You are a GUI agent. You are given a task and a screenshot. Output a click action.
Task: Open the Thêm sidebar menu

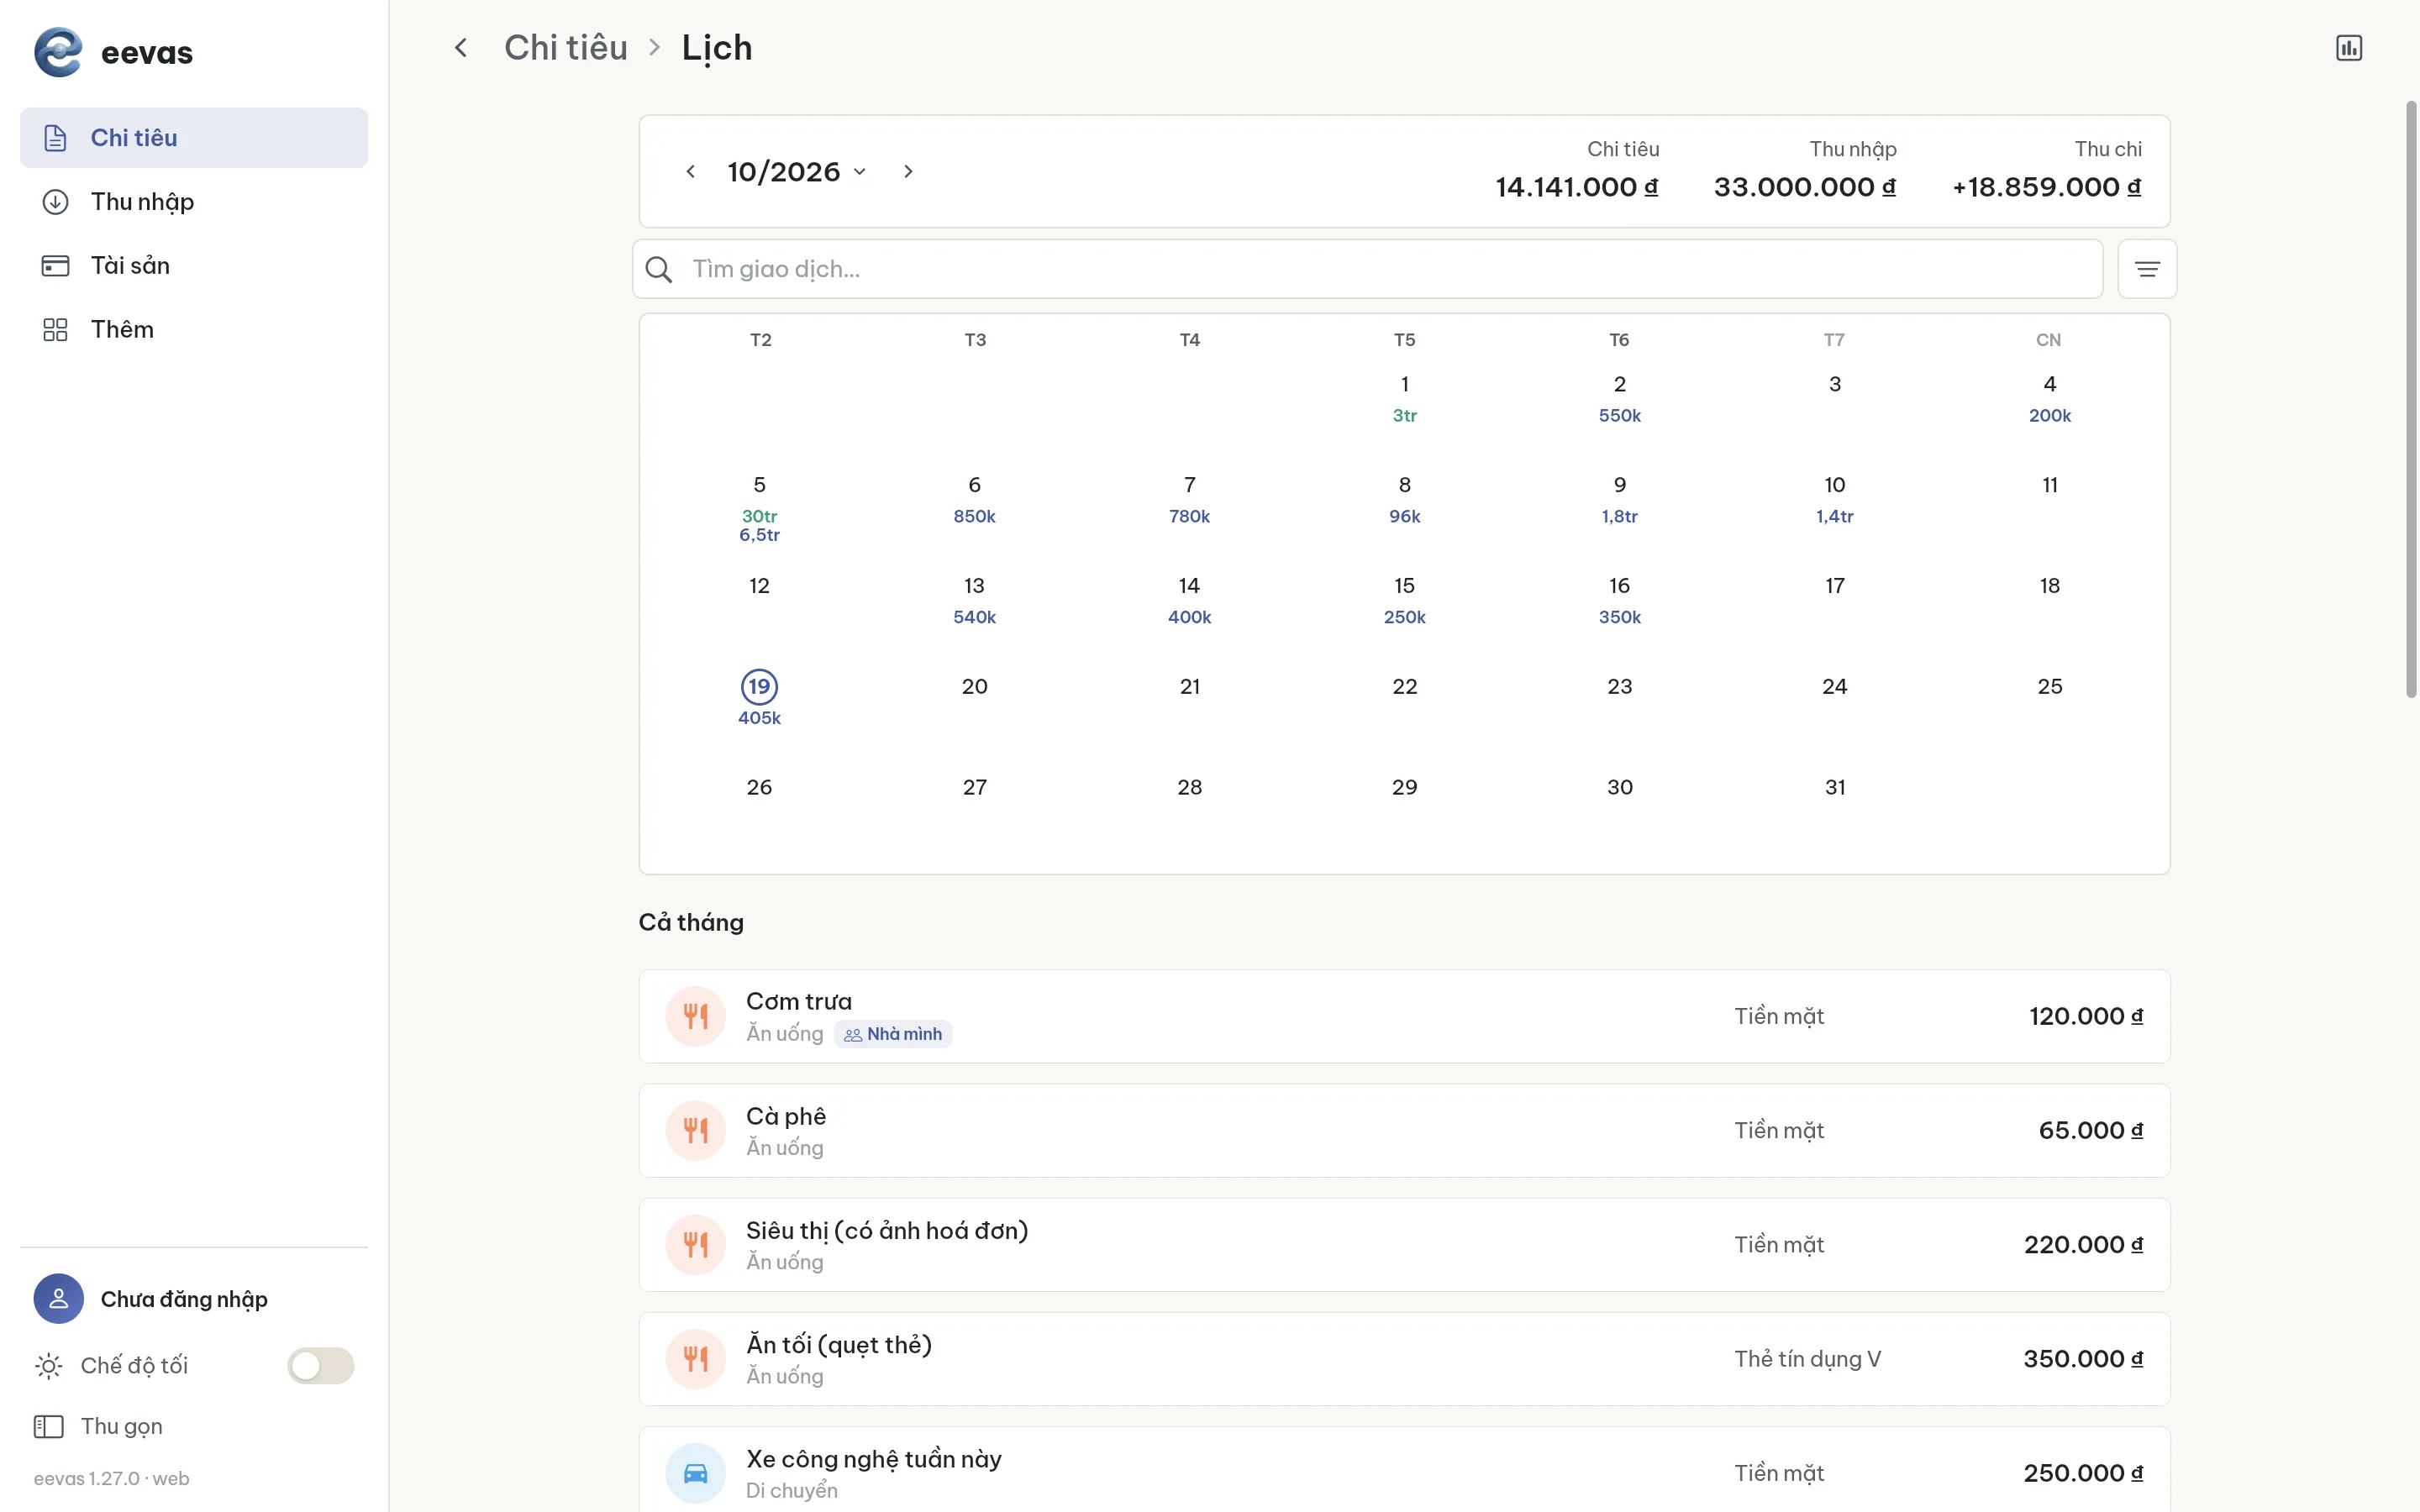click(x=194, y=330)
